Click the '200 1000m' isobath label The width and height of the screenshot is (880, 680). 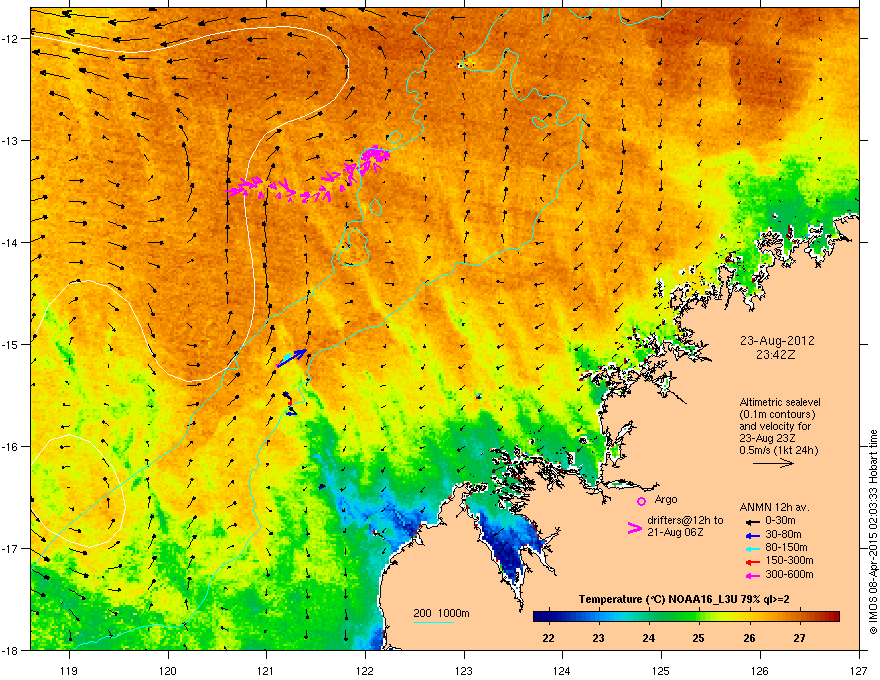pyautogui.click(x=441, y=613)
